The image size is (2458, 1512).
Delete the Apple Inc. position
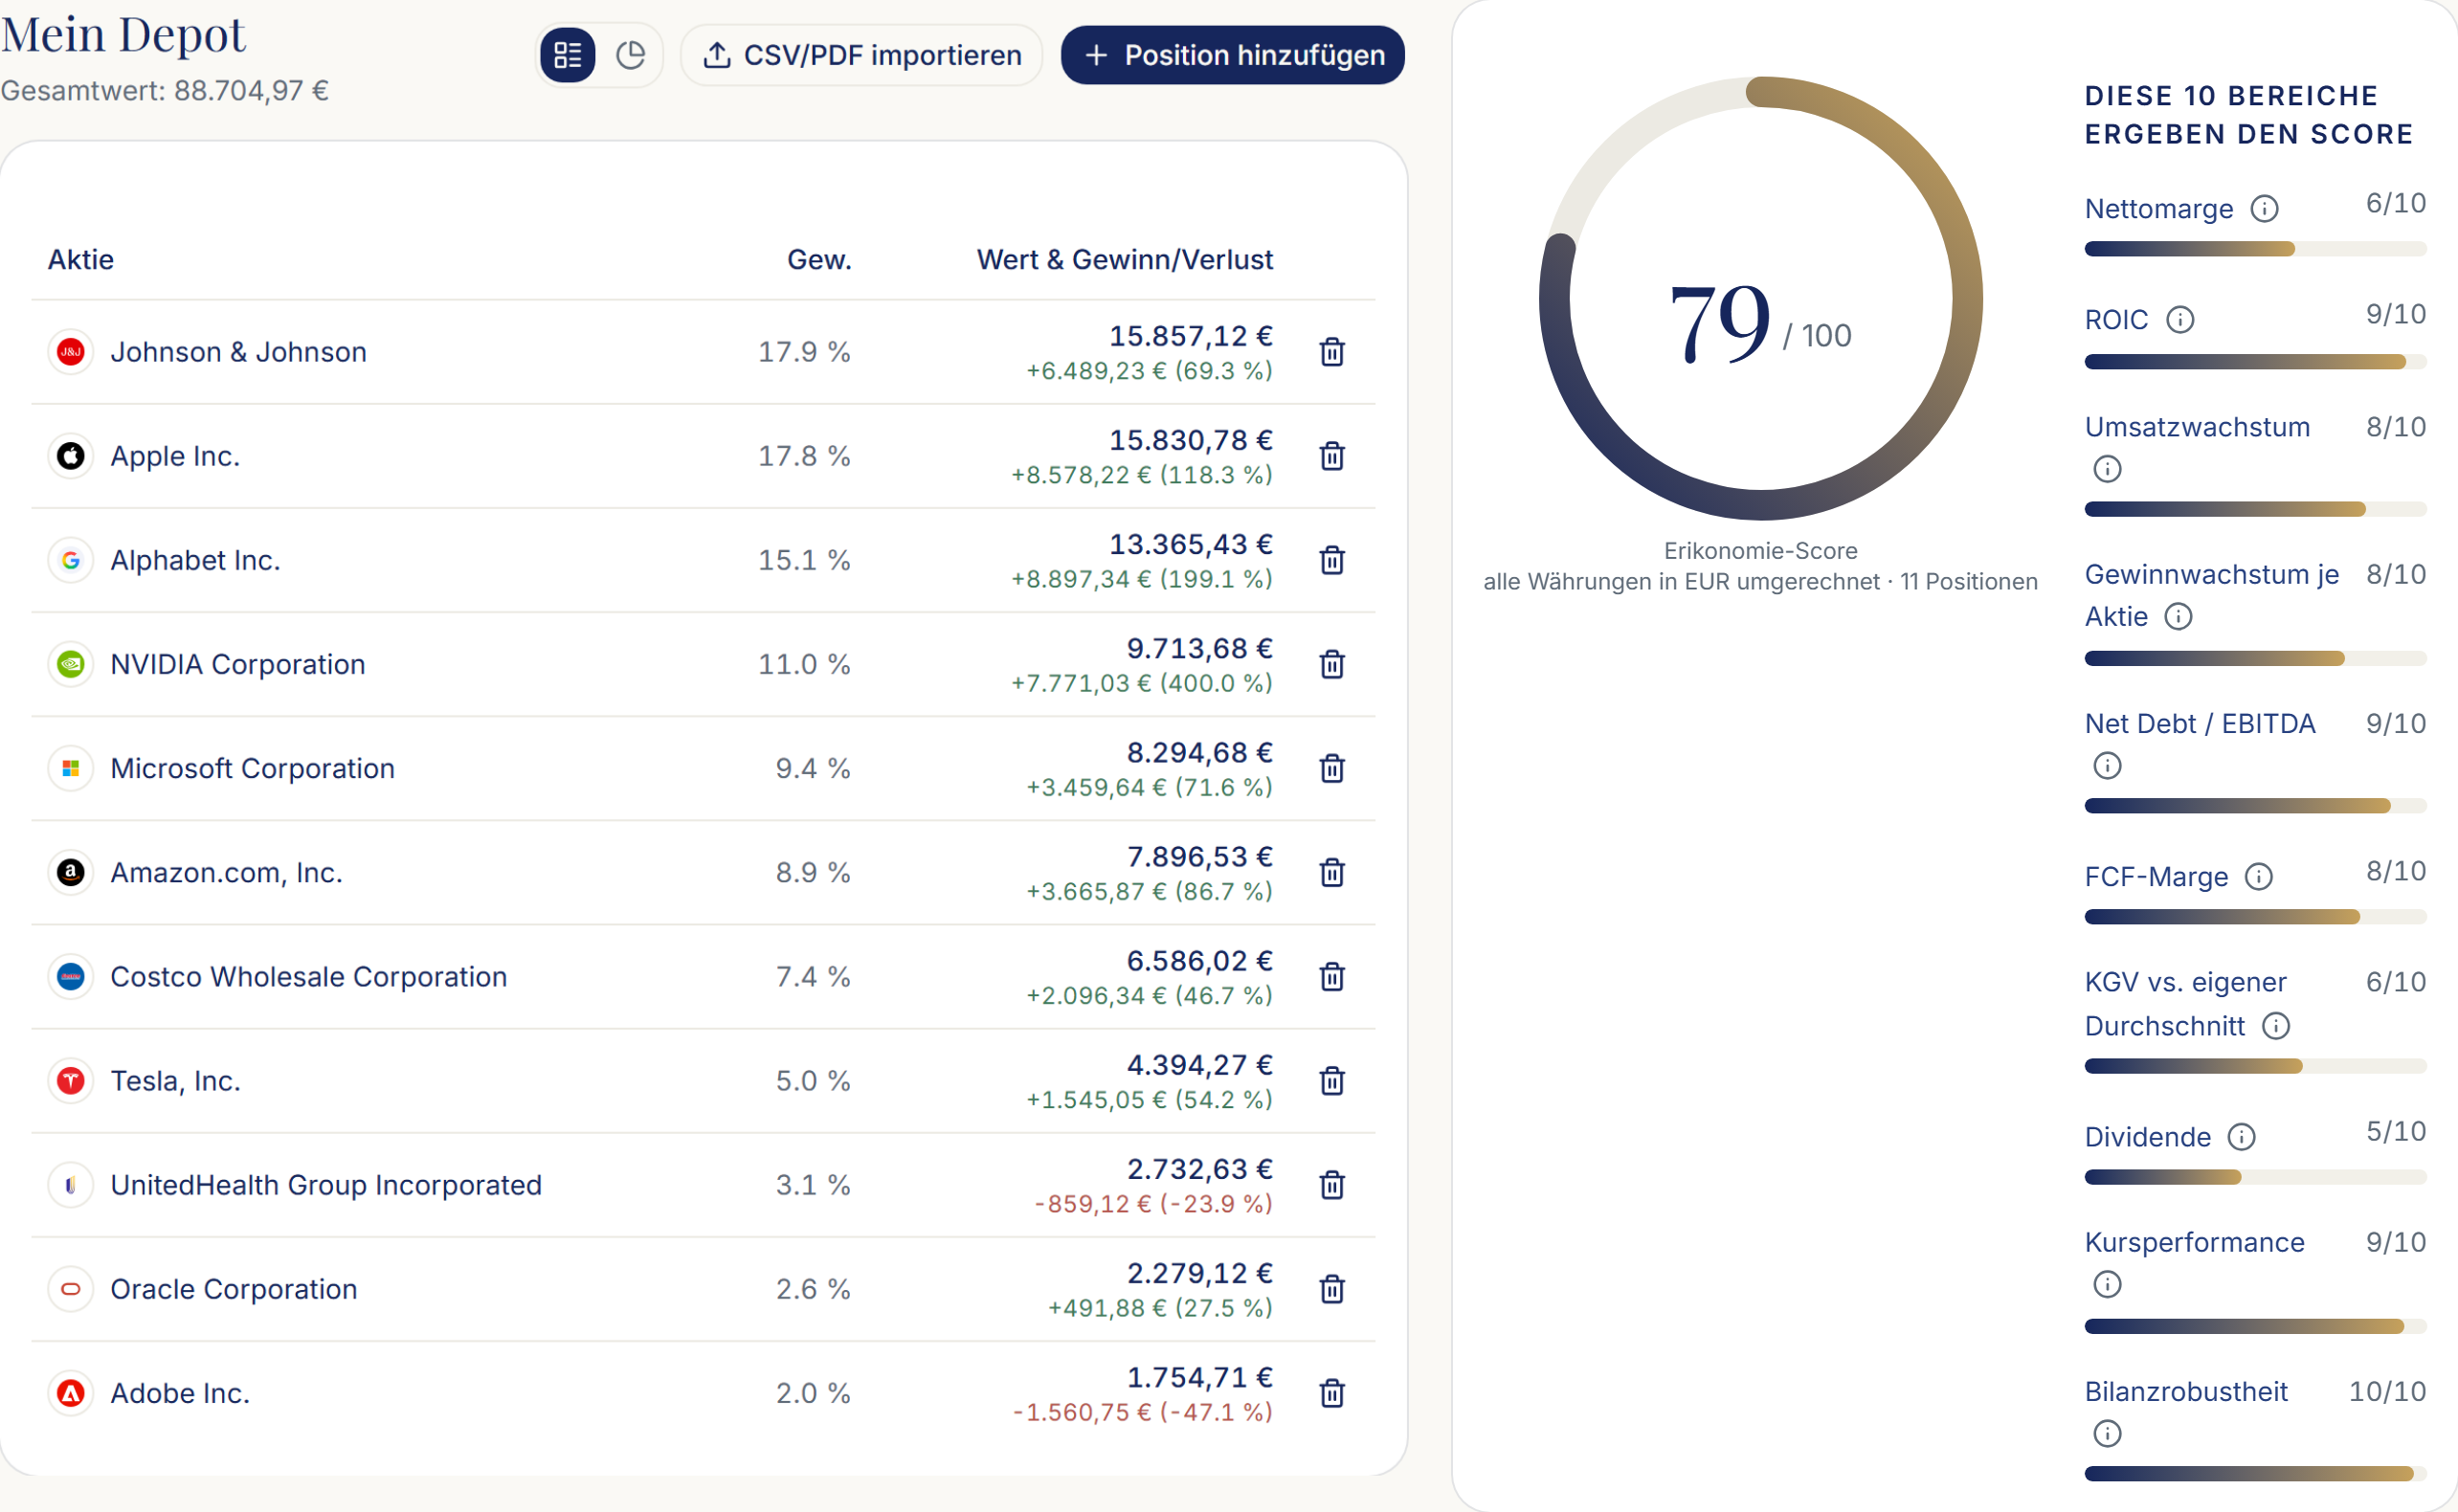point(1332,456)
